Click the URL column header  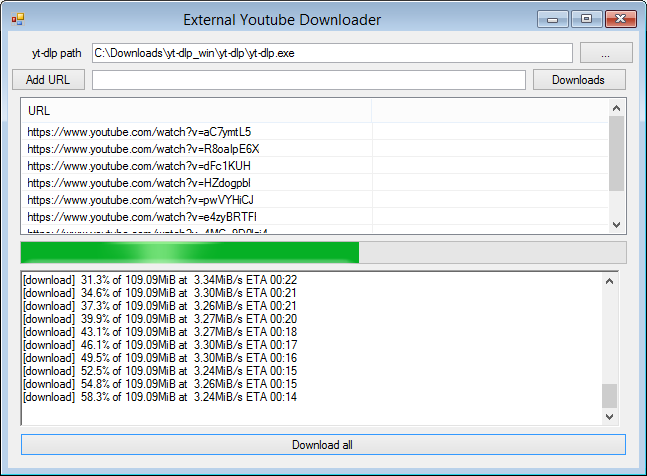point(196,111)
